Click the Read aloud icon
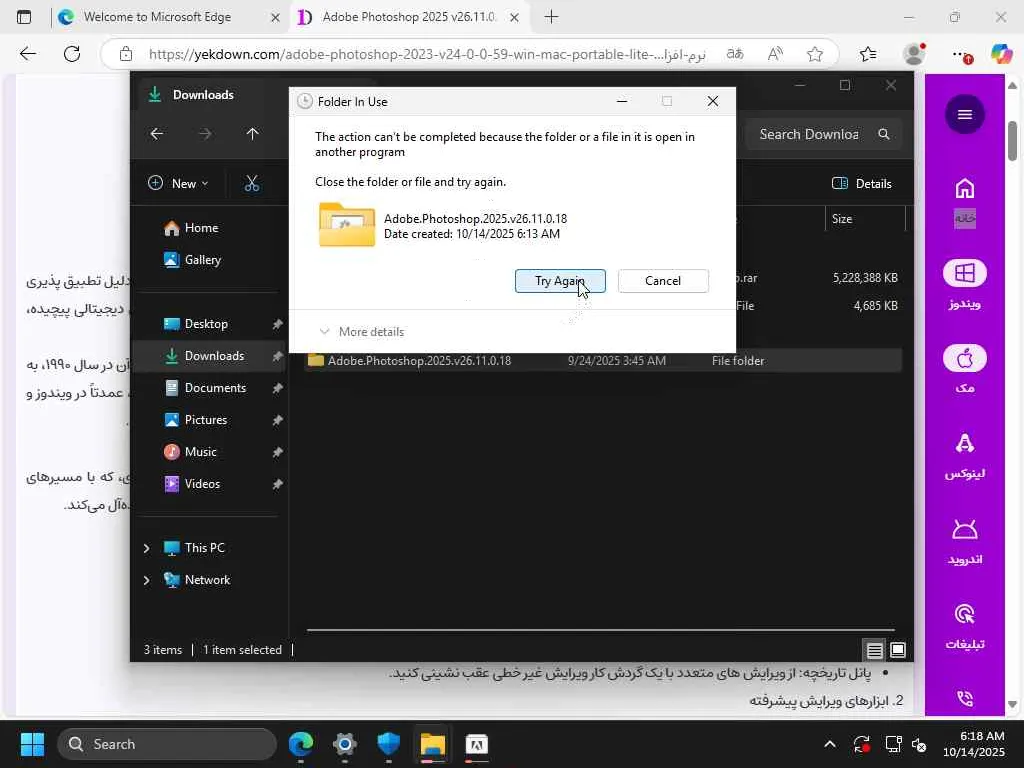 point(775,54)
